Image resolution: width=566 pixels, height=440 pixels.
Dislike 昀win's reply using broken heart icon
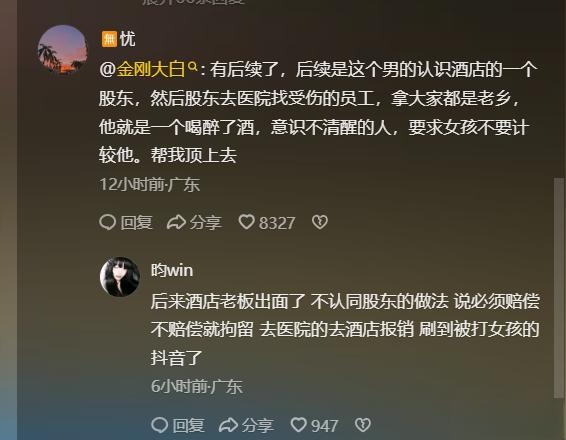363,425
